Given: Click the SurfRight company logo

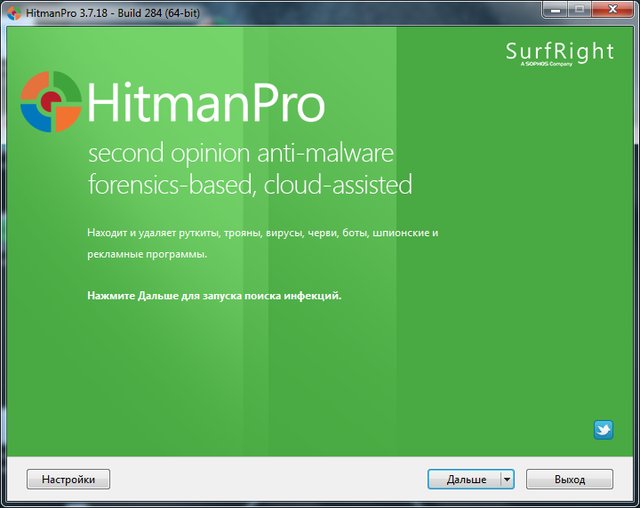Looking at the screenshot, I should [x=560, y=53].
